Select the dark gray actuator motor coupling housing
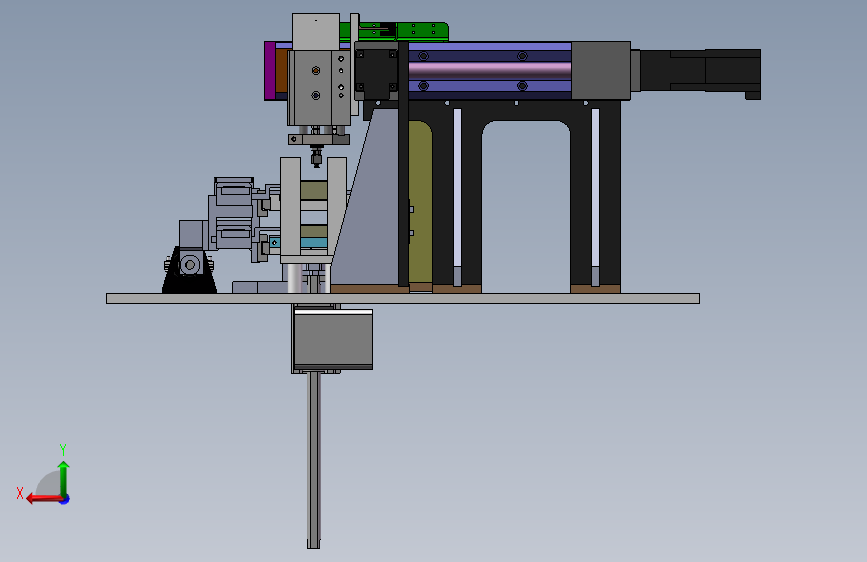Screen dimensions: 867x562 click(601, 71)
